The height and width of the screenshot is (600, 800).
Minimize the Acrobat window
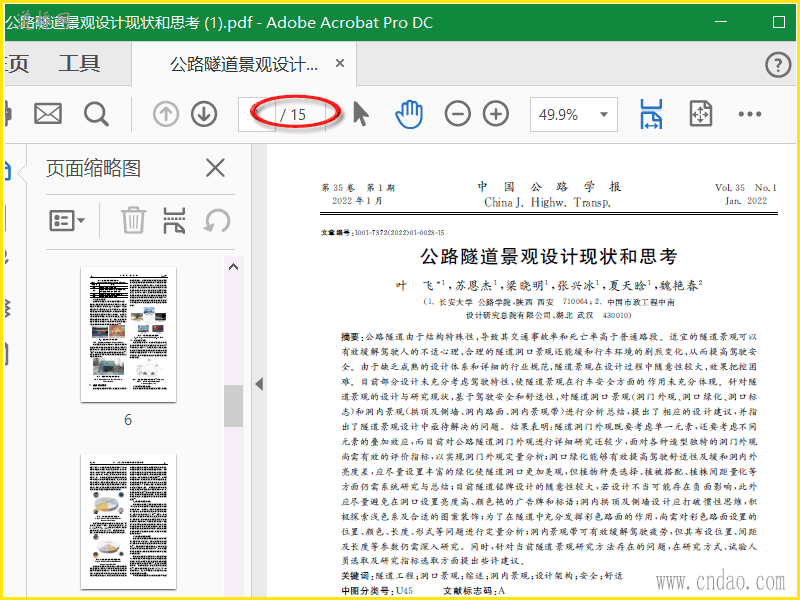(721, 22)
